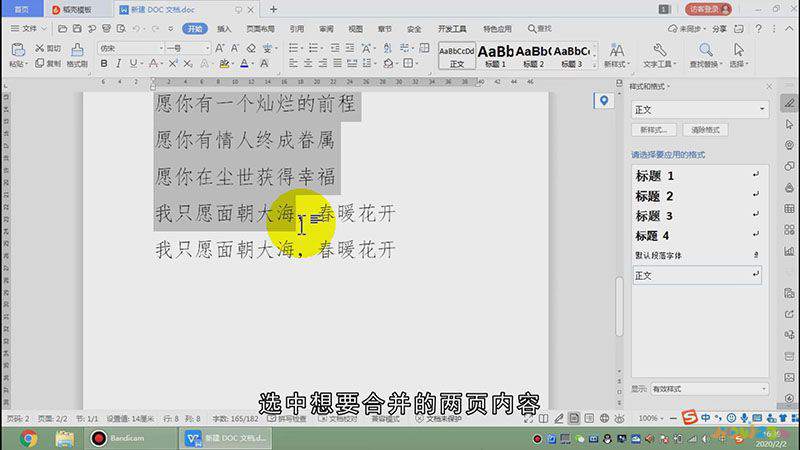Justify text alignment

337,64
